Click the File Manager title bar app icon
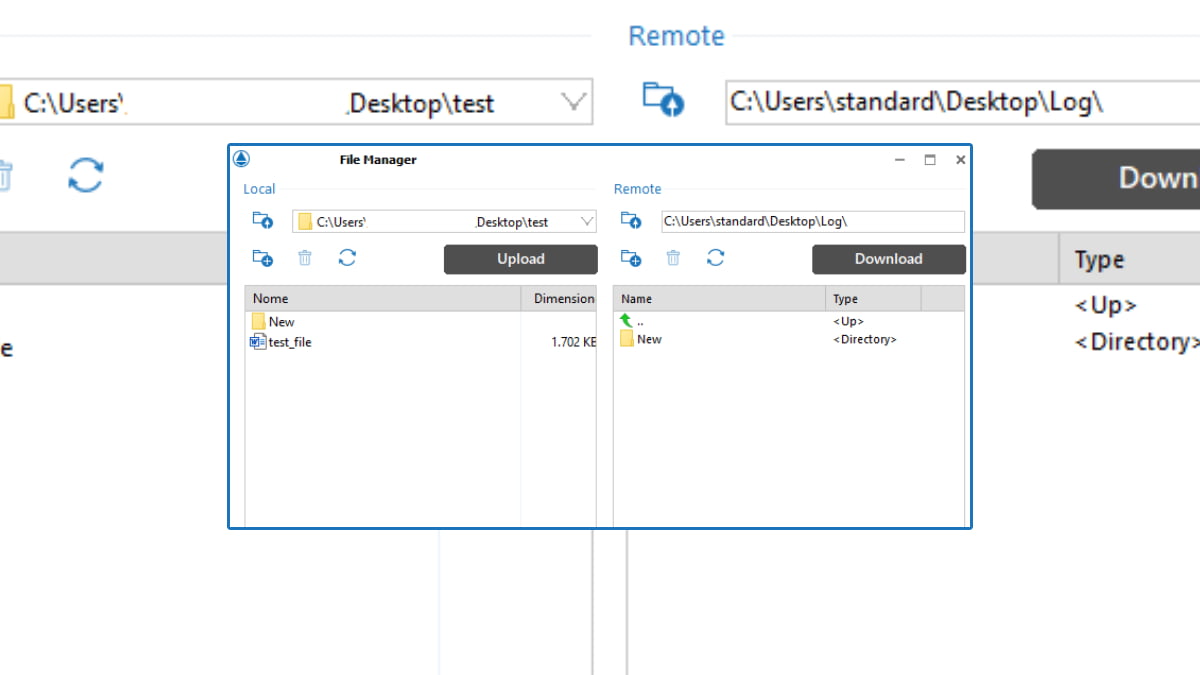This screenshot has width=1200, height=675. pyautogui.click(x=241, y=159)
